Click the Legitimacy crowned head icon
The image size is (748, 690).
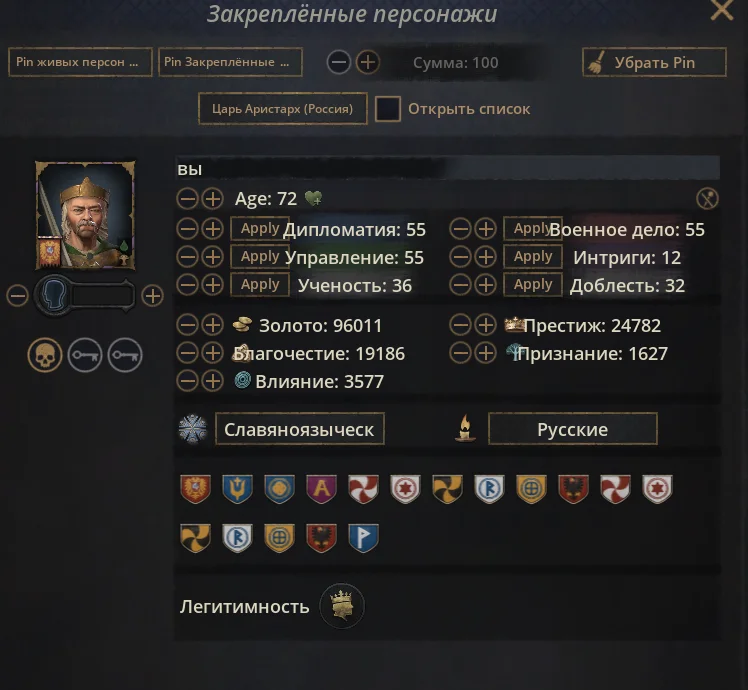(x=342, y=606)
